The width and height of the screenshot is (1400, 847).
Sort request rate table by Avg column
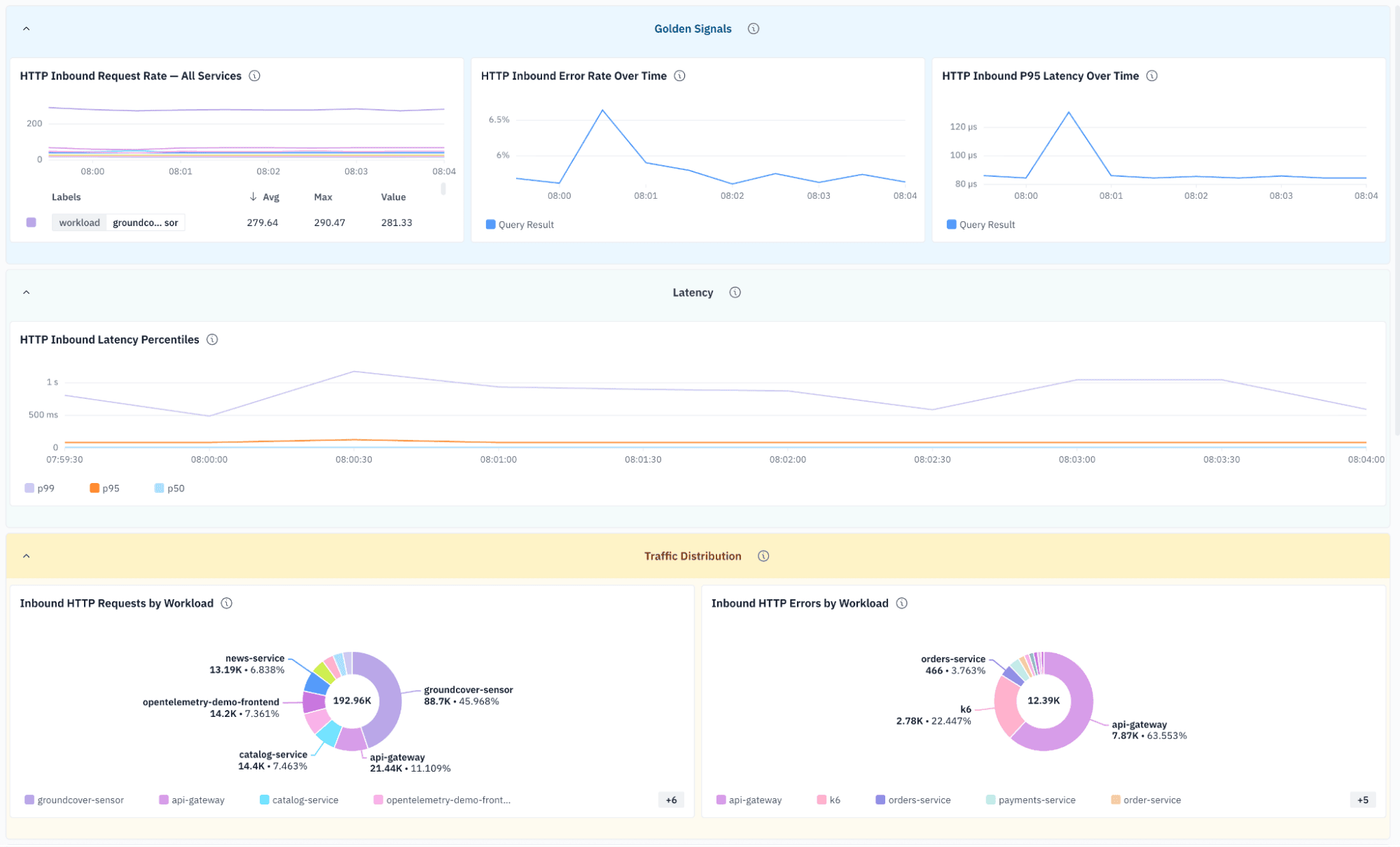point(264,197)
